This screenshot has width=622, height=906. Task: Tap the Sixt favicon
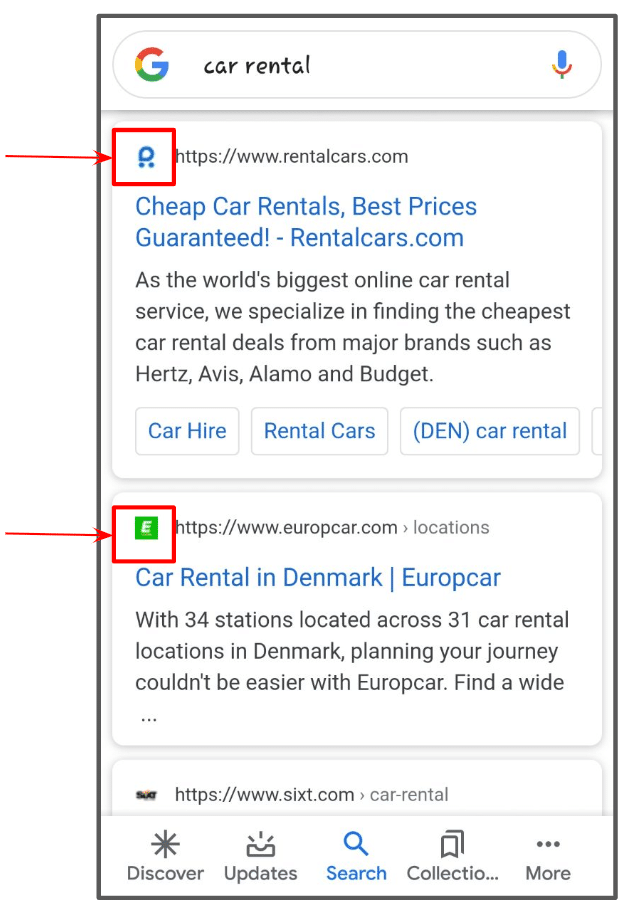146,795
